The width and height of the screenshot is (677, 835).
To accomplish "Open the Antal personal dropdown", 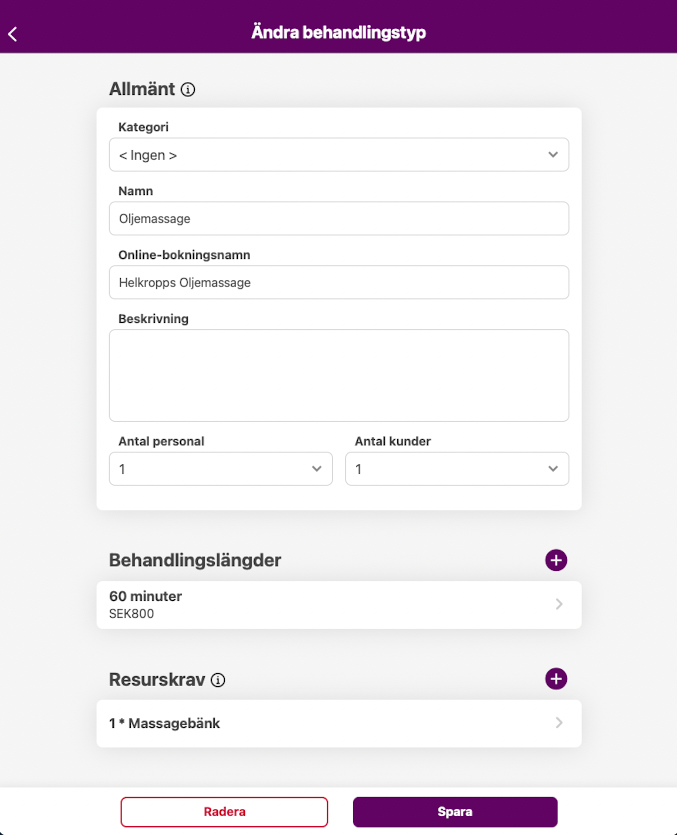I will tap(220, 469).
